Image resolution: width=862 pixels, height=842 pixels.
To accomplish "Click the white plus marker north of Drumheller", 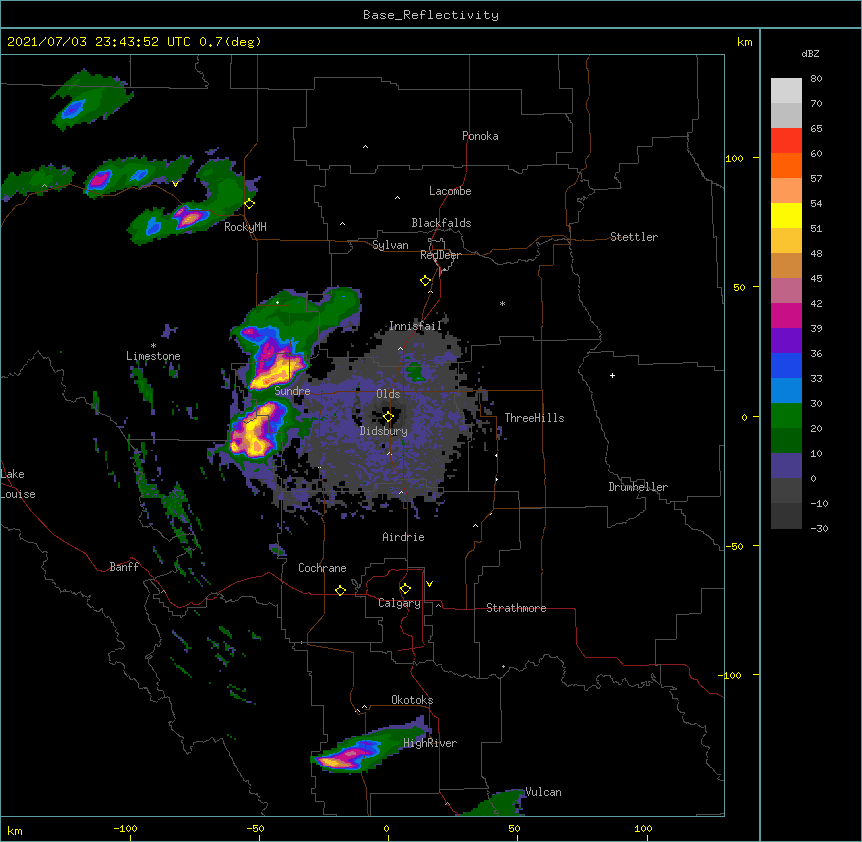I will click(612, 375).
